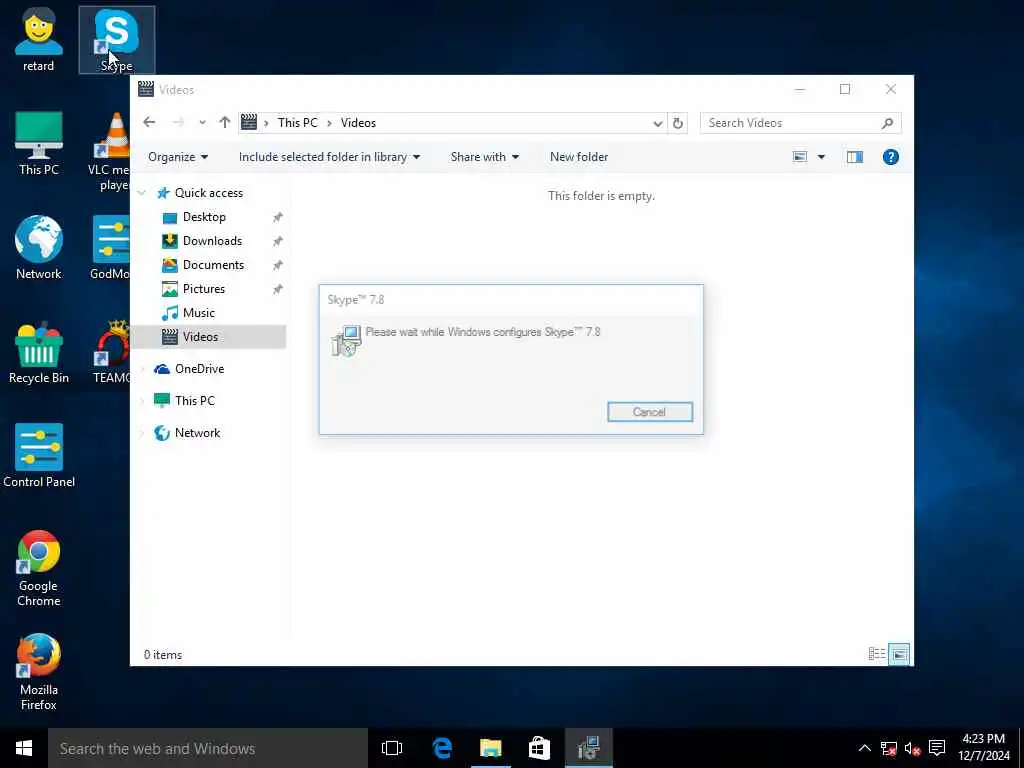Click the search magnifier icon in Explorer

tap(887, 123)
